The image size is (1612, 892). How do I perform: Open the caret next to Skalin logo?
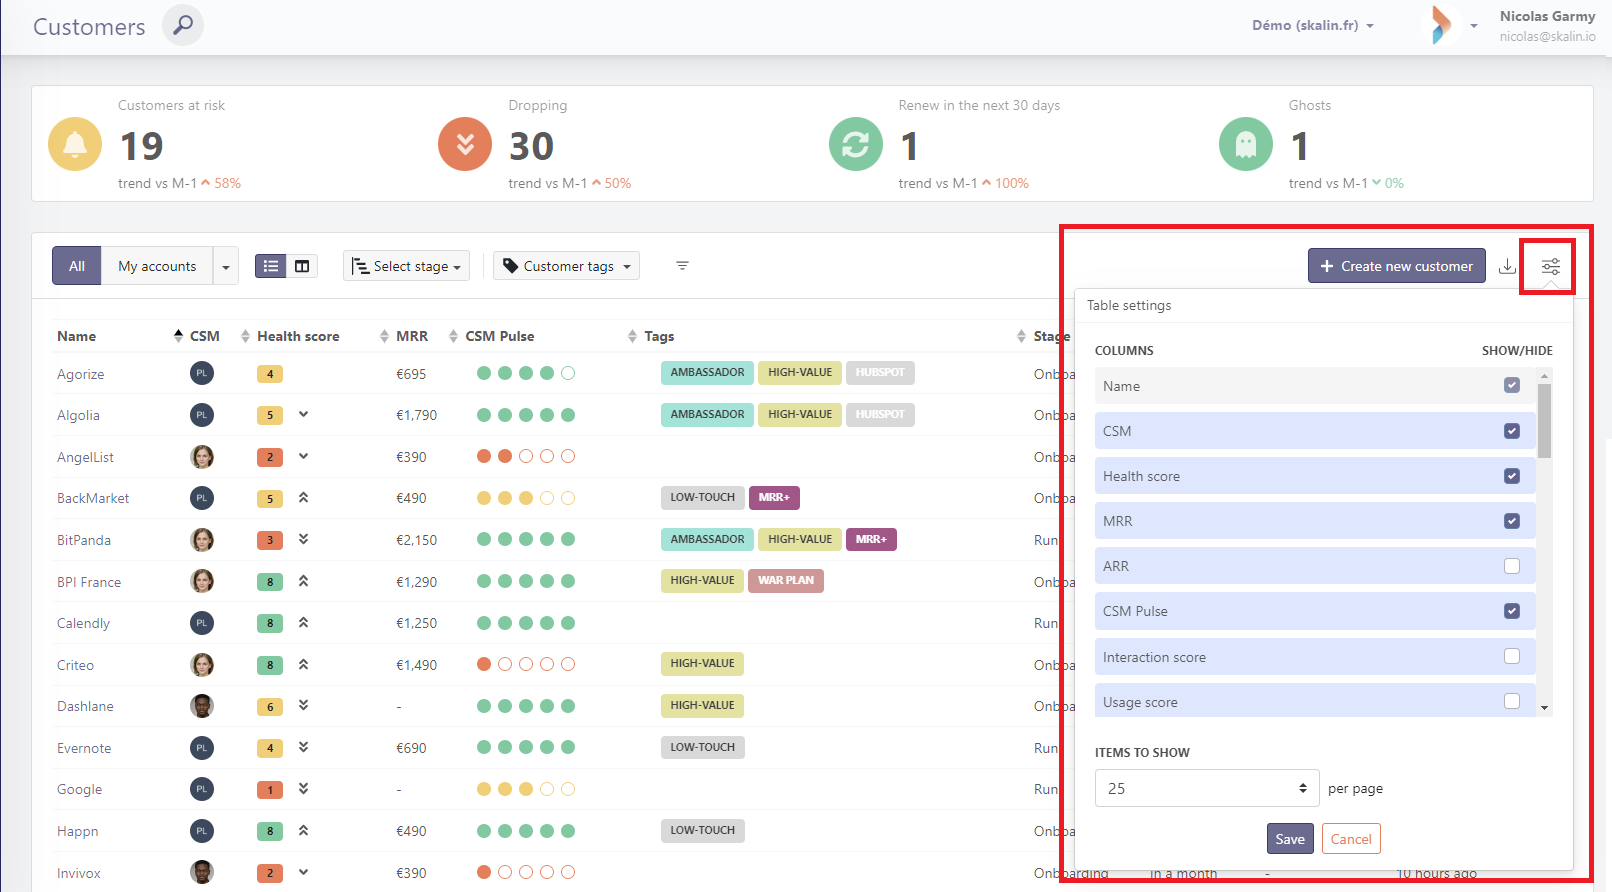click(x=1474, y=26)
